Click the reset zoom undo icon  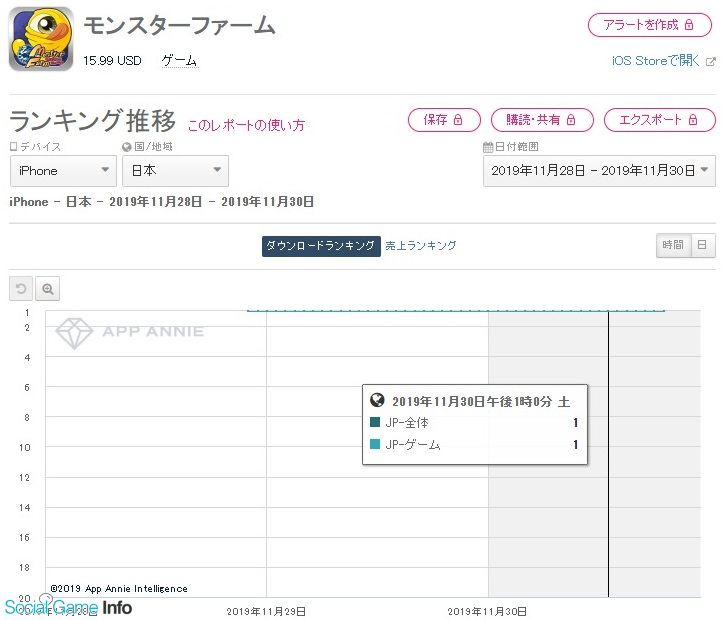pyautogui.click(x=21, y=289)
